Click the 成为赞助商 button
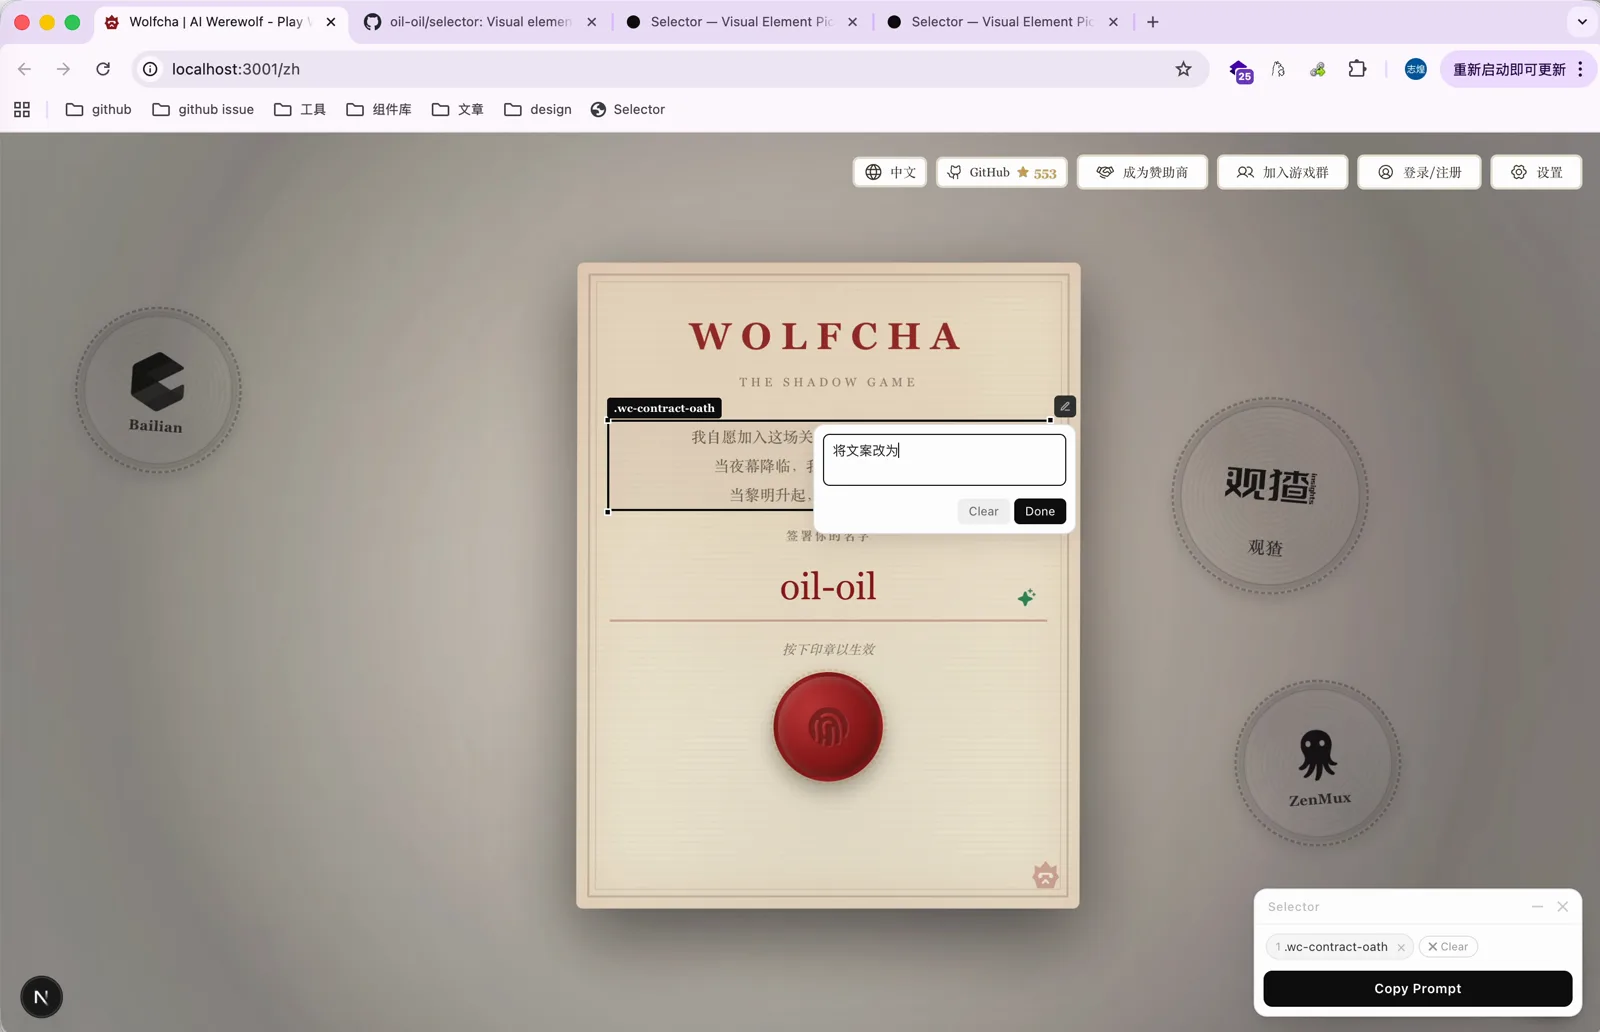Image resolution: width=1600 pixels, height=1032 pixels. pyautogui.click(x=1142, y=172)
